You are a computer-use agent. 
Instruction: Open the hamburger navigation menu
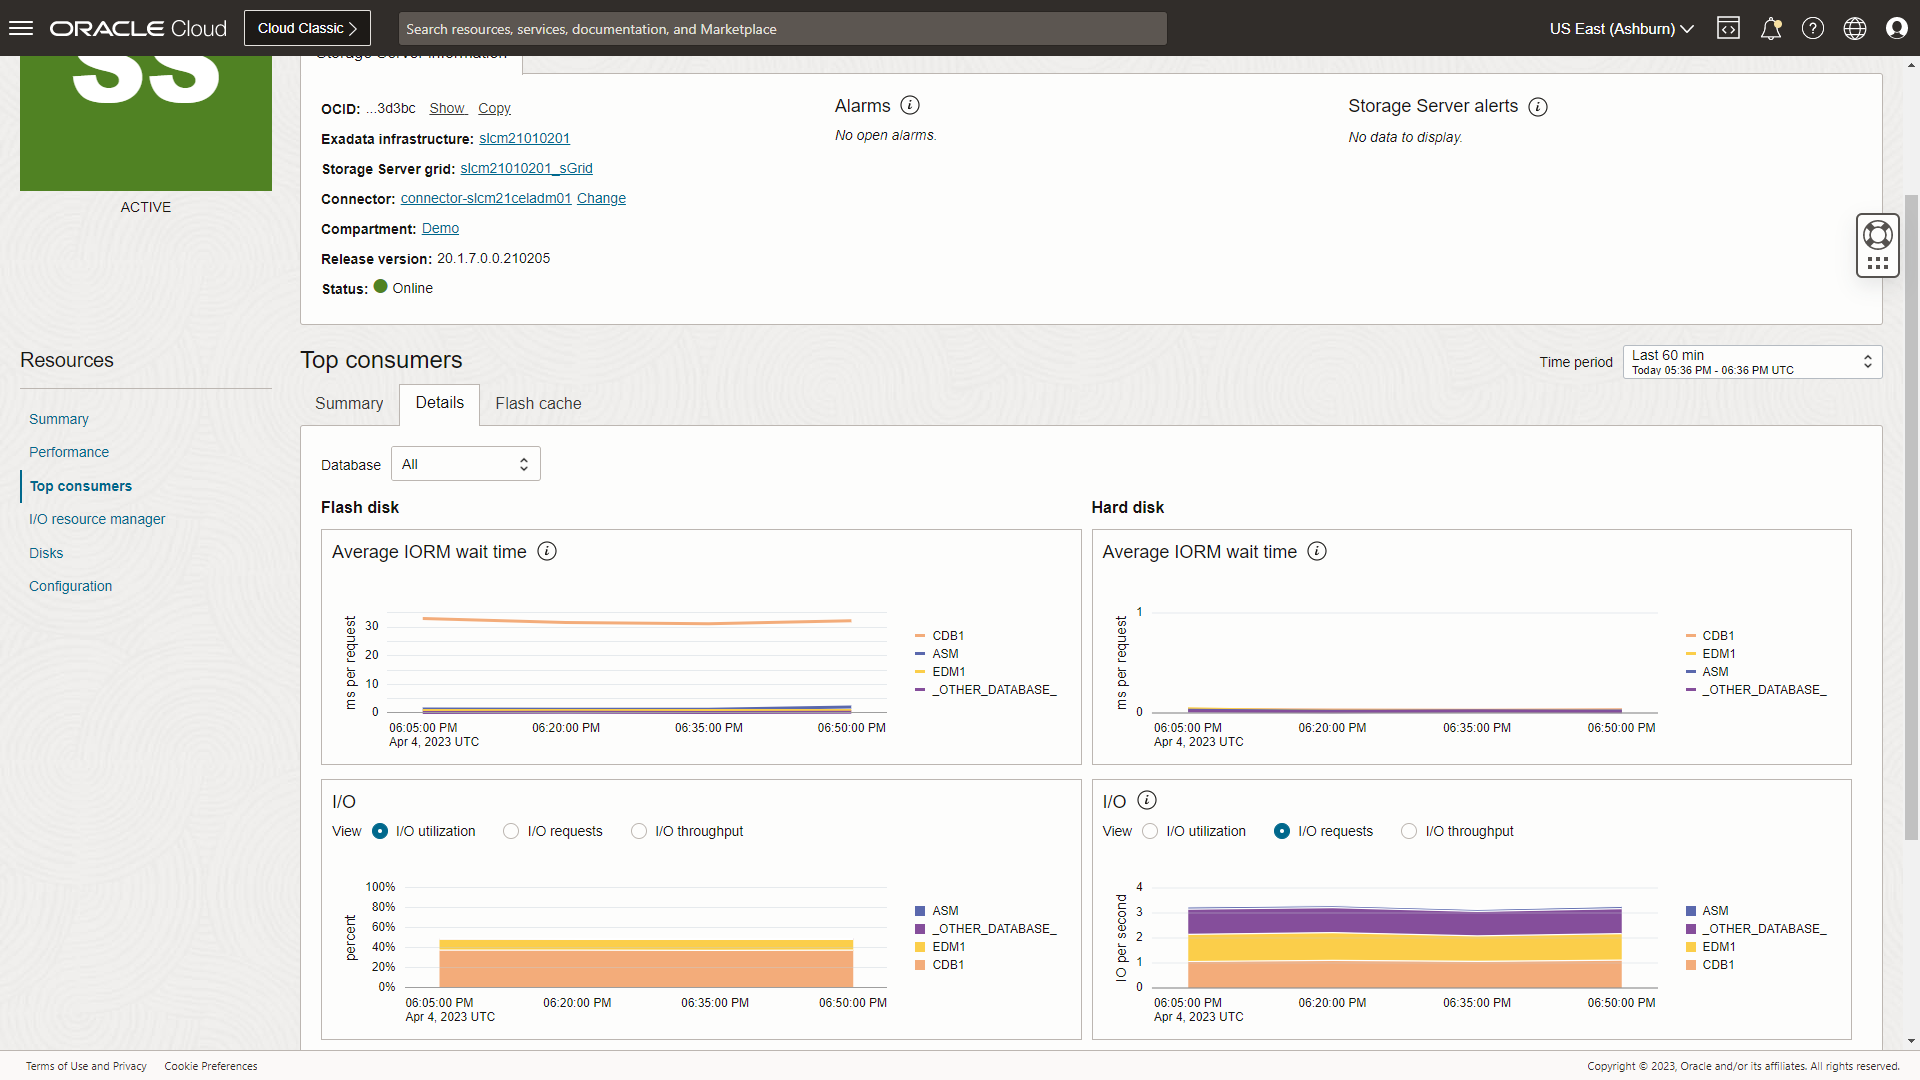[x=21, y=28]
